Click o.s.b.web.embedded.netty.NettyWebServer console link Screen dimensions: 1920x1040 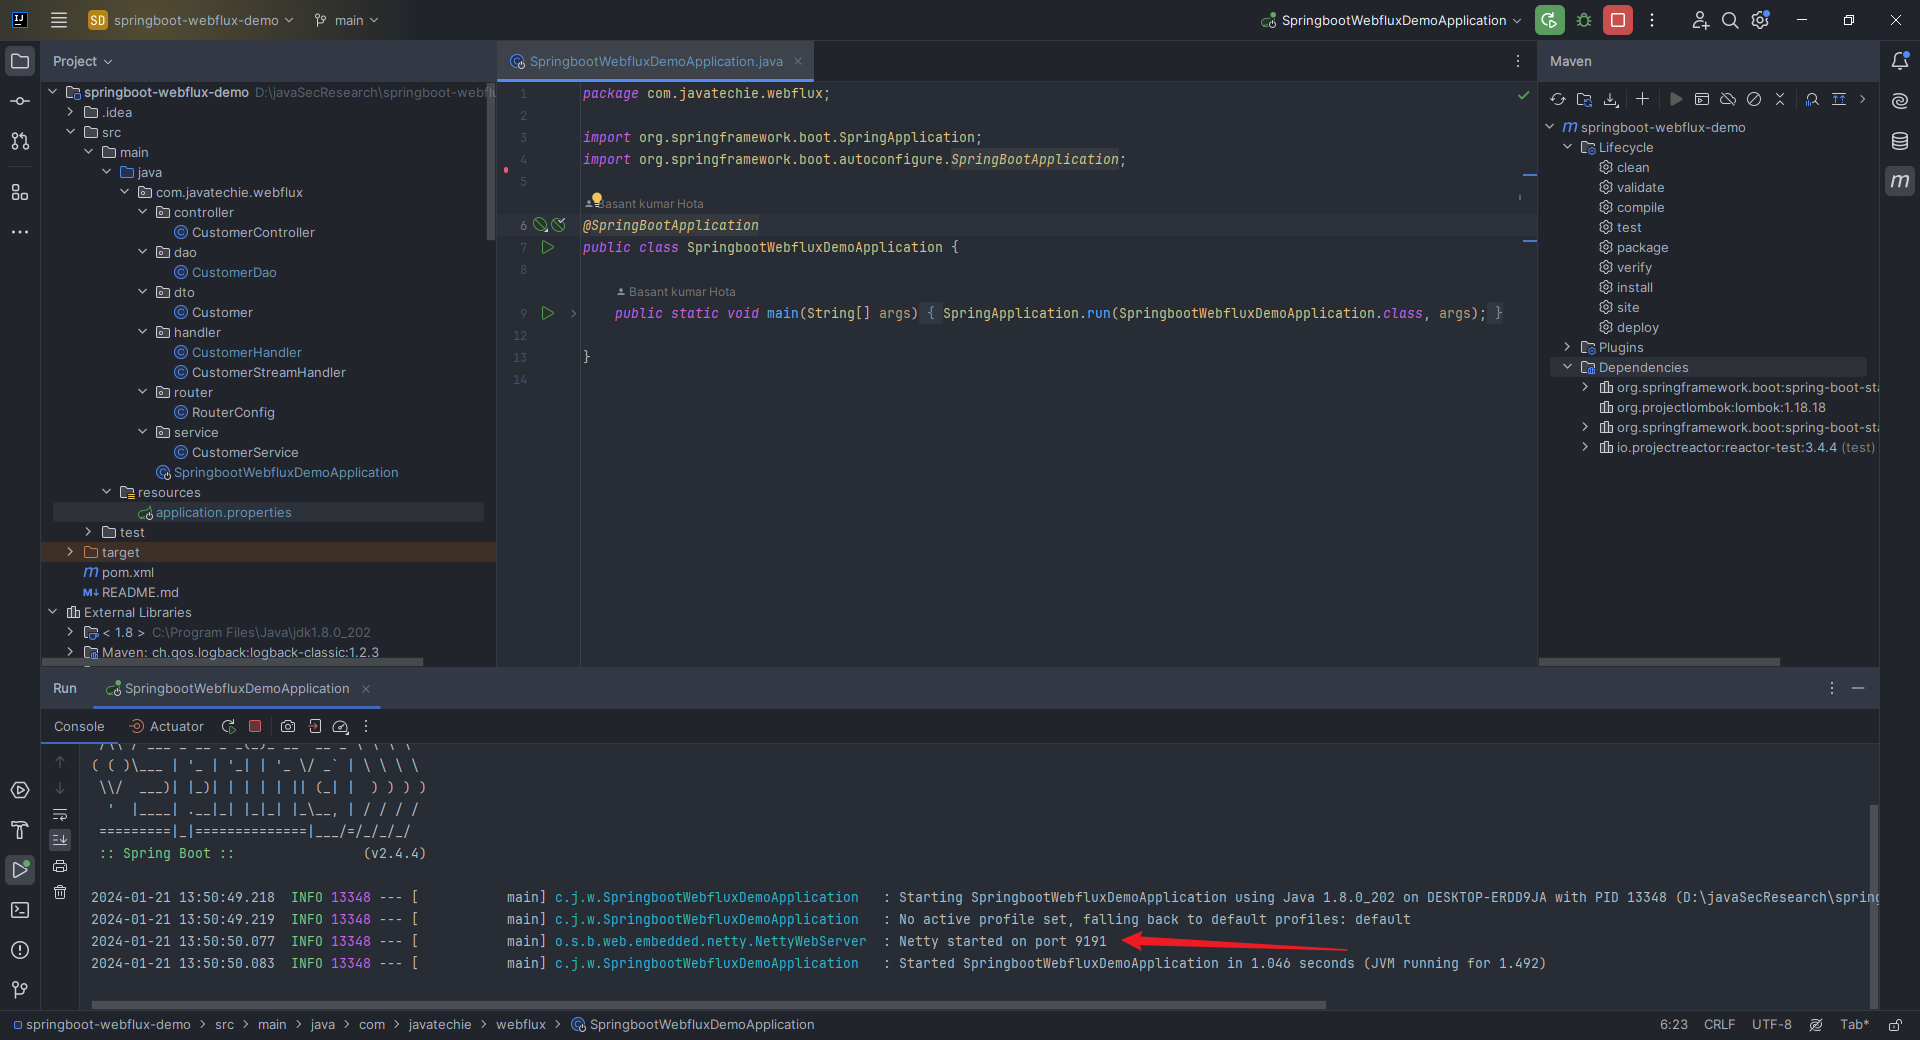[710, 941]
